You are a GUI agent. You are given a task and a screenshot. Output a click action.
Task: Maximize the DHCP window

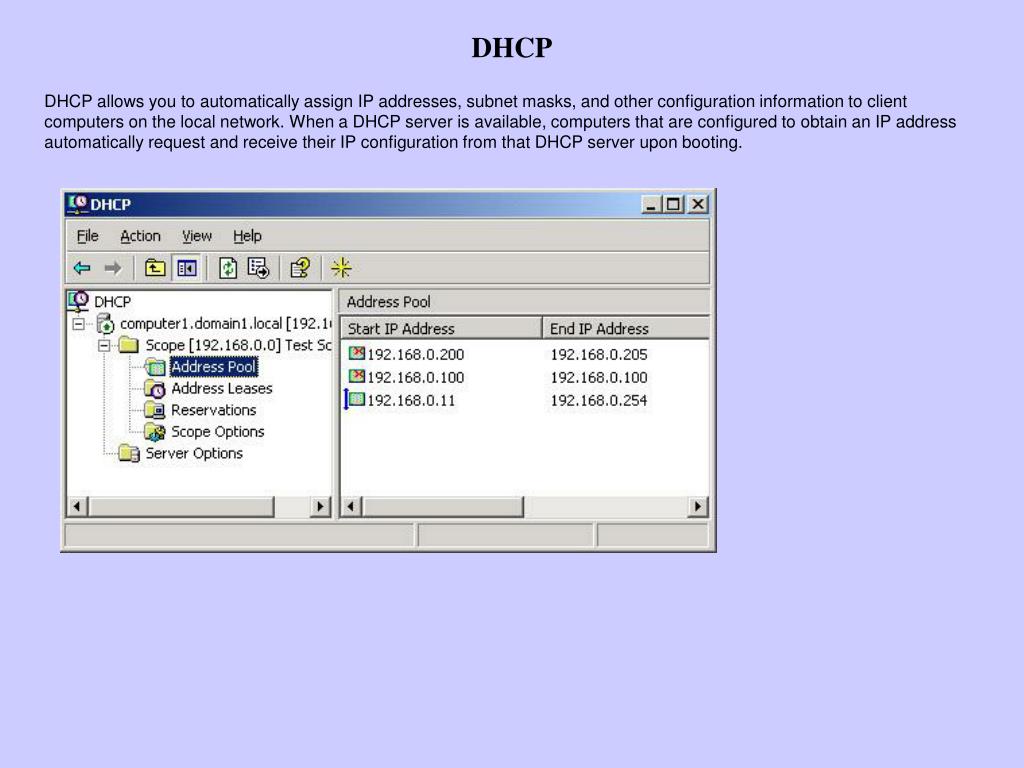(673, 204)
